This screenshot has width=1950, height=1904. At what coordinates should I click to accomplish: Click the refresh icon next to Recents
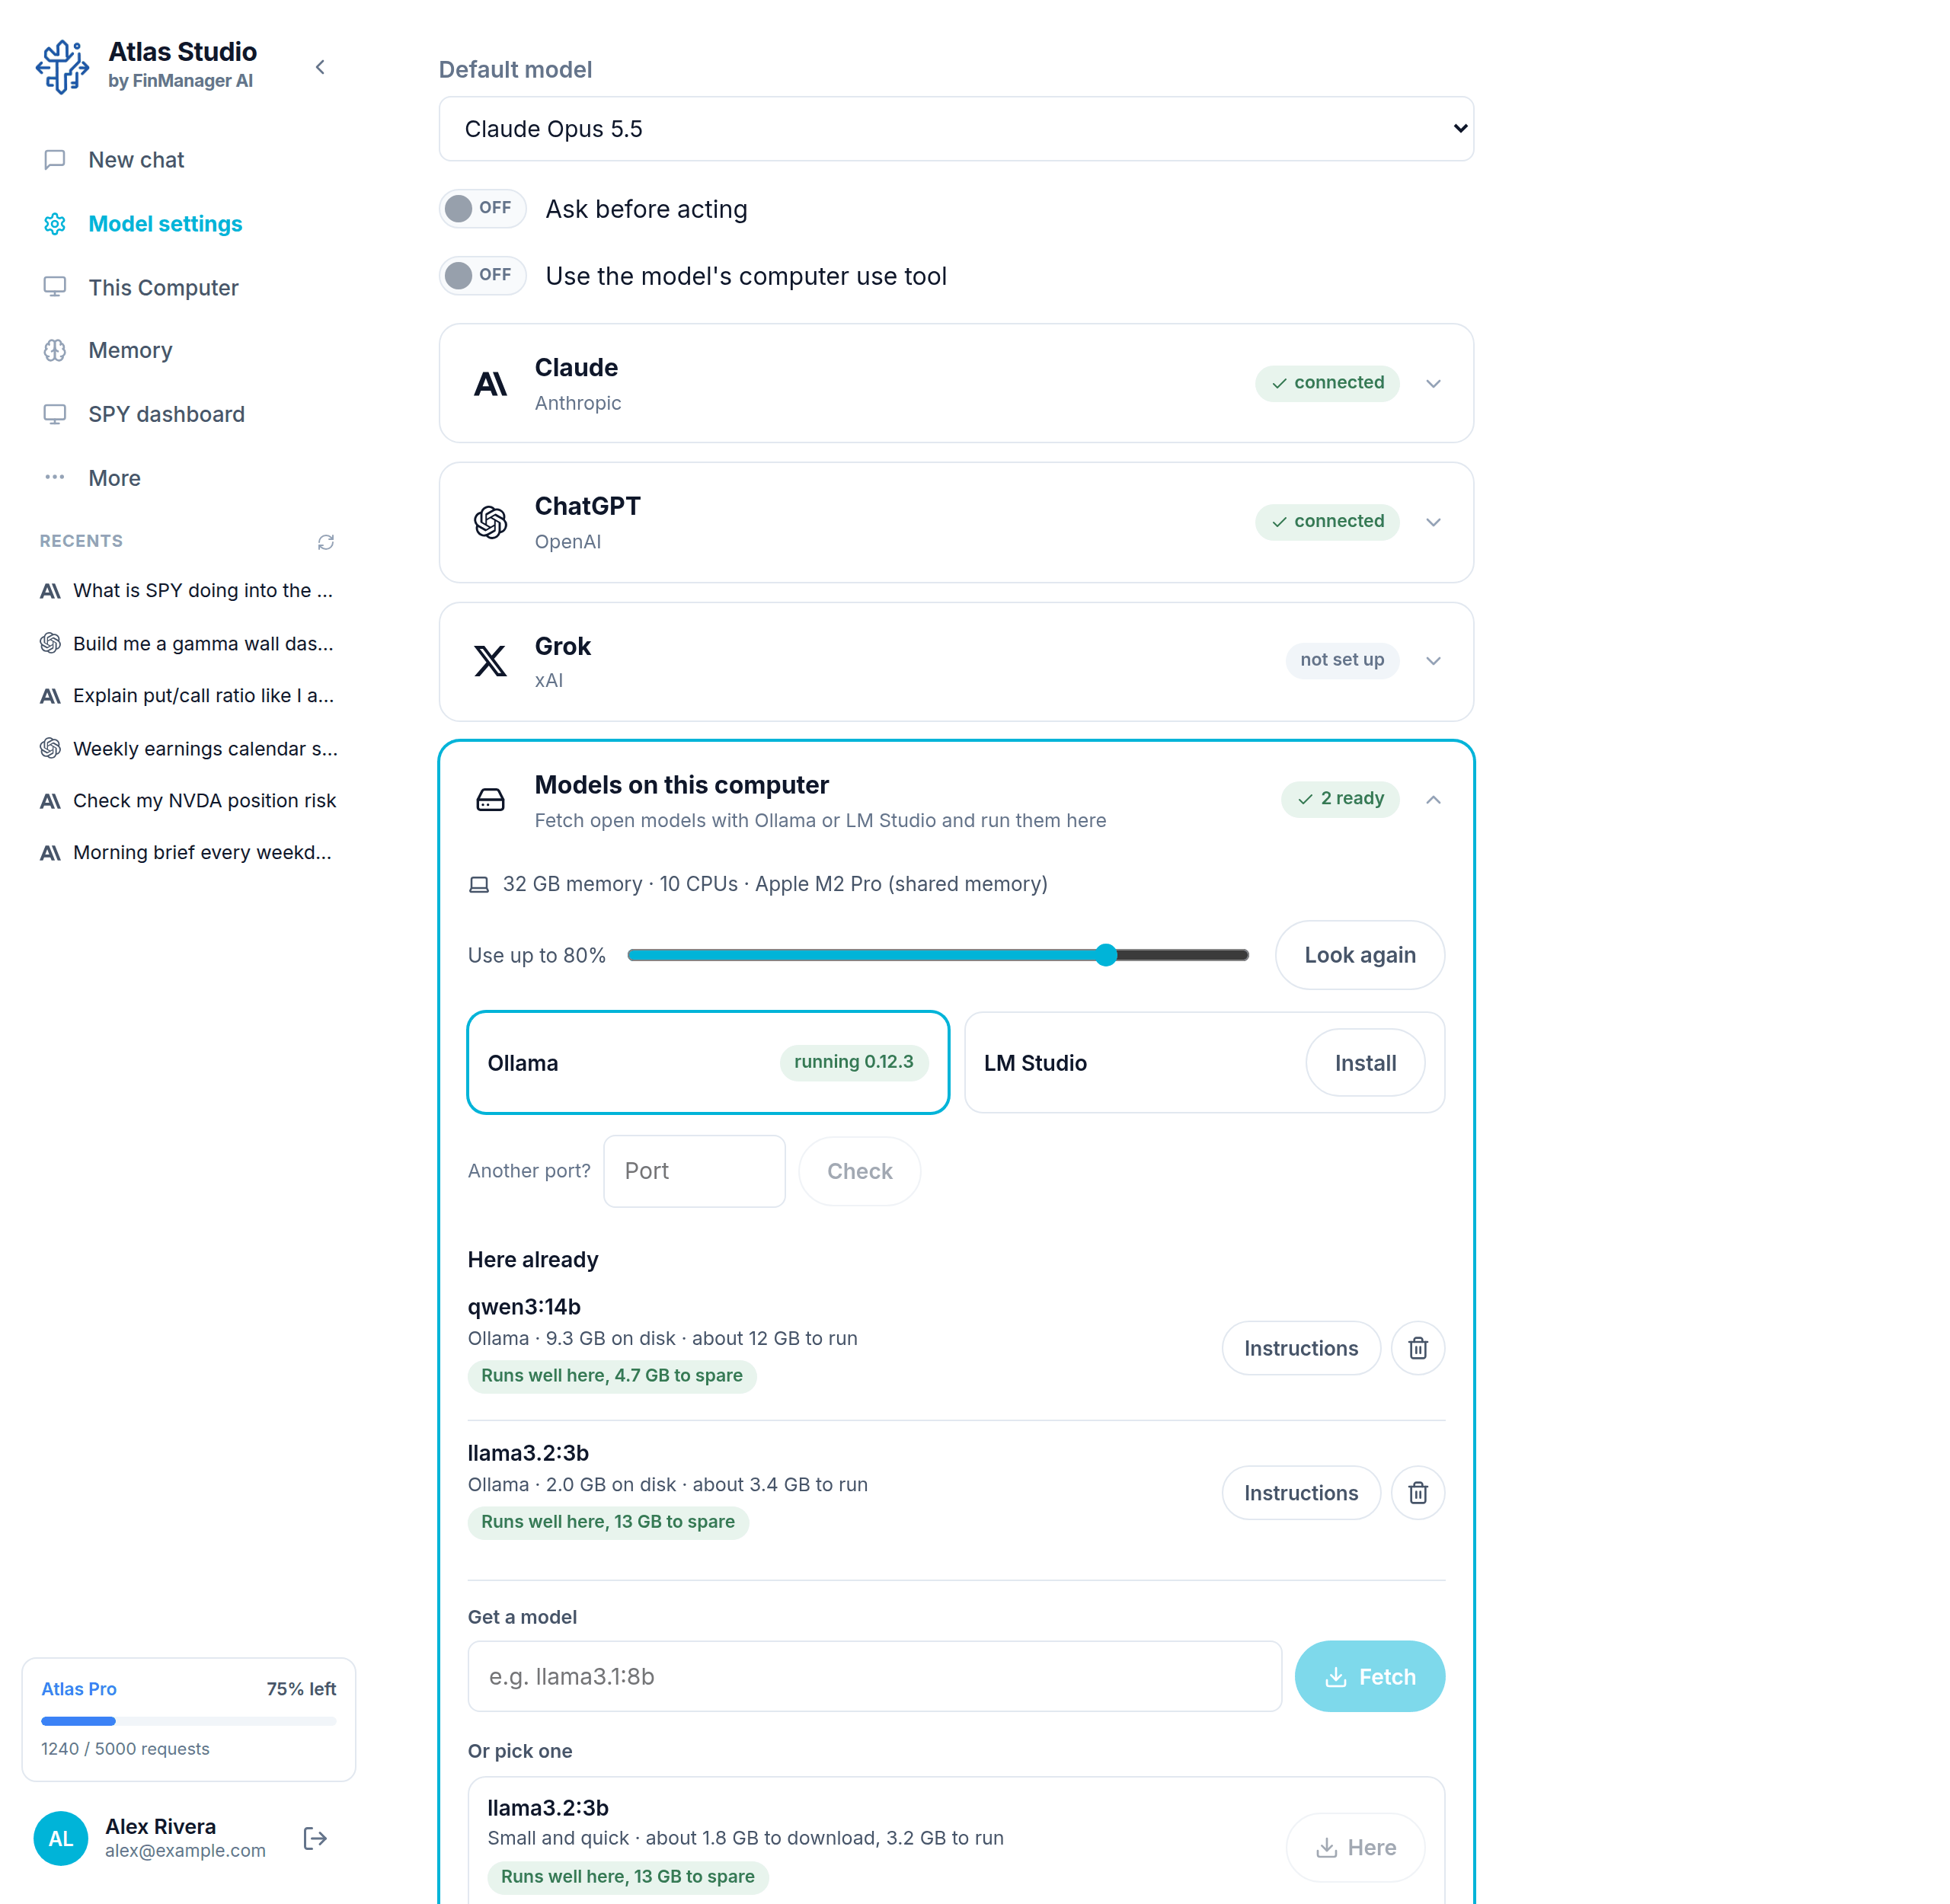click(326, 542)
